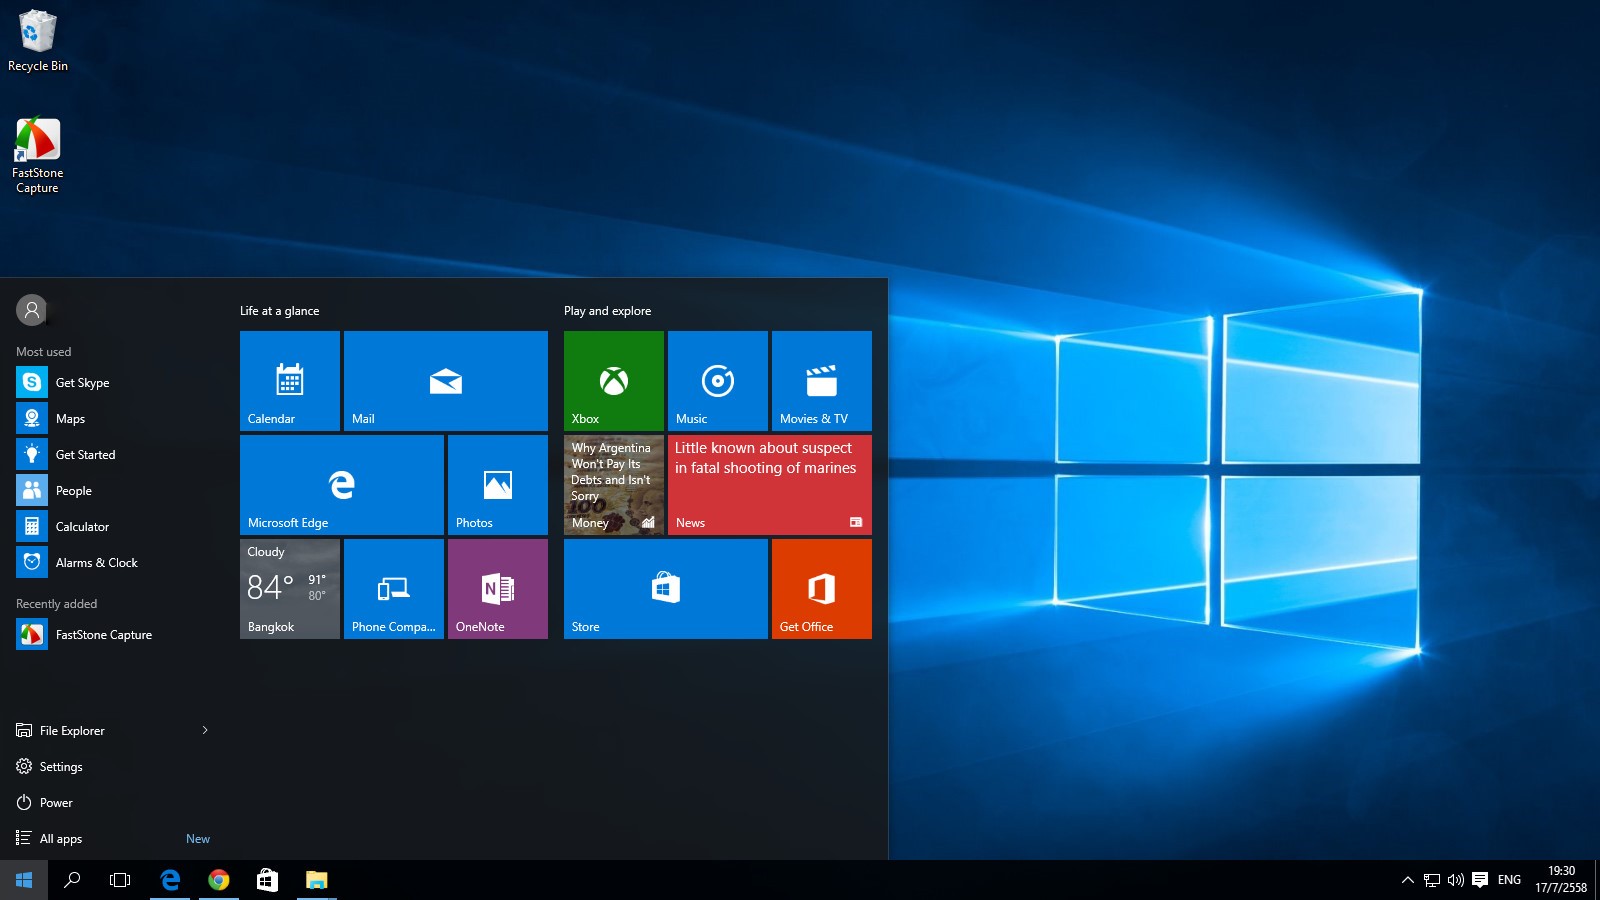
Task: Open the taskbar clock and date
Action: pyautogui.click(x=1561, y=880)
